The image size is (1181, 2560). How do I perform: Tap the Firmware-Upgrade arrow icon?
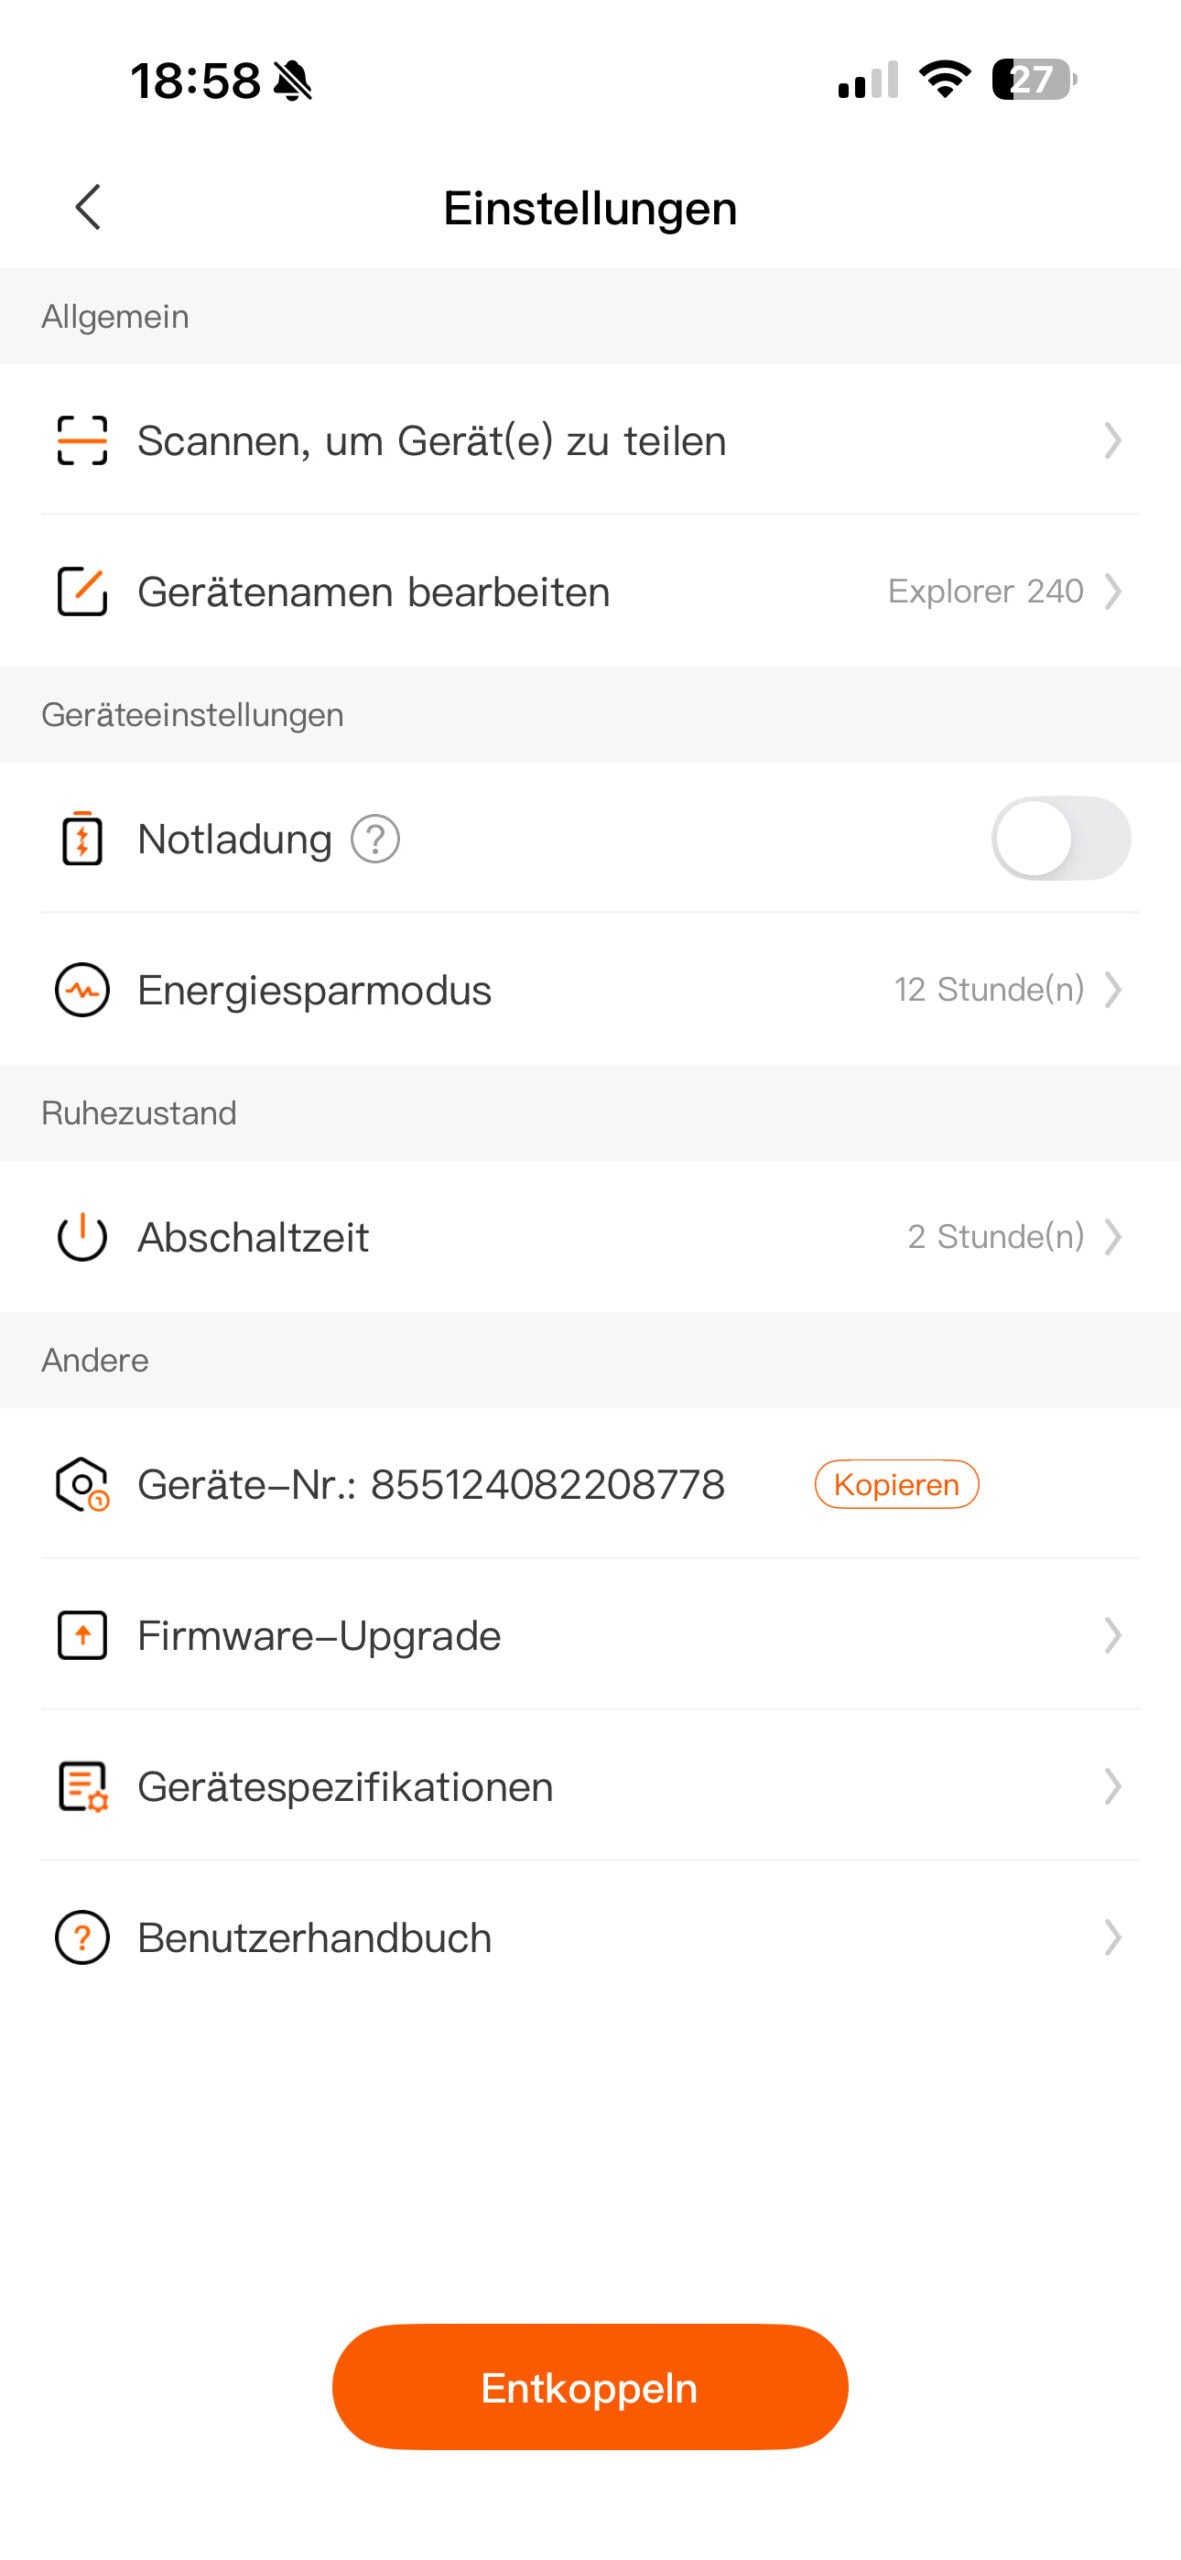82,1635
